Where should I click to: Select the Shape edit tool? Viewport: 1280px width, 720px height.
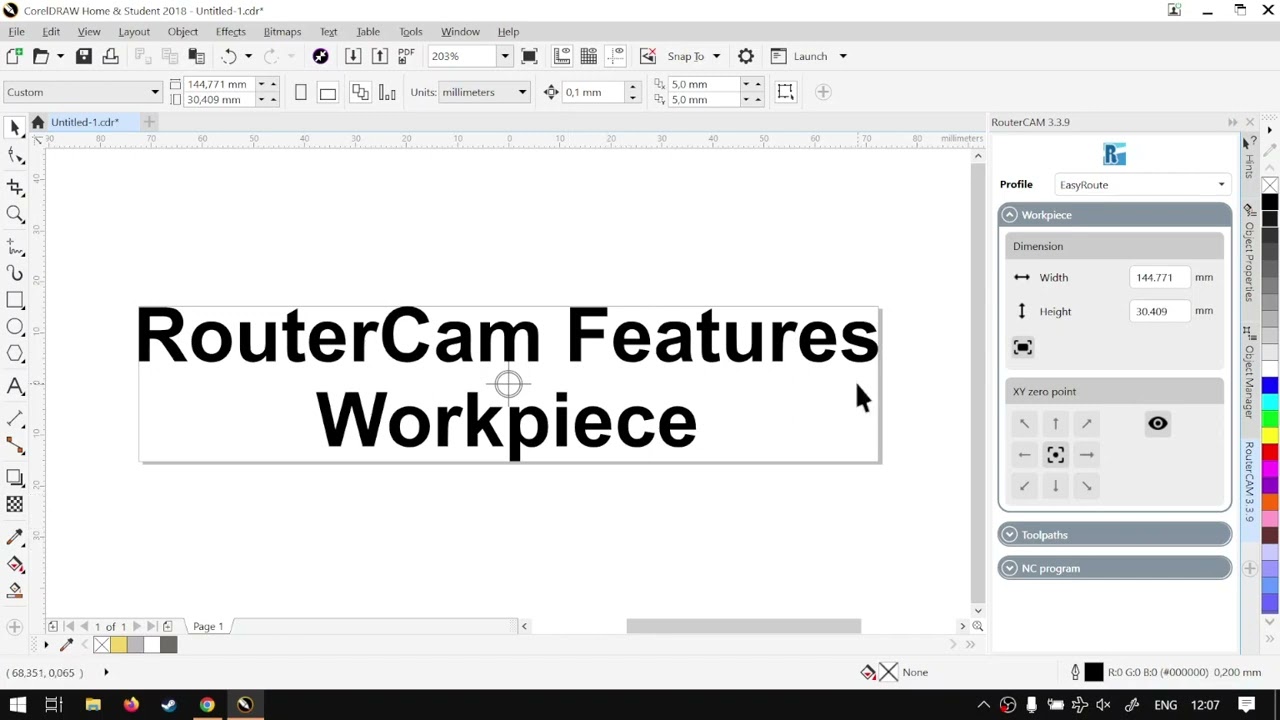point(15,156)
